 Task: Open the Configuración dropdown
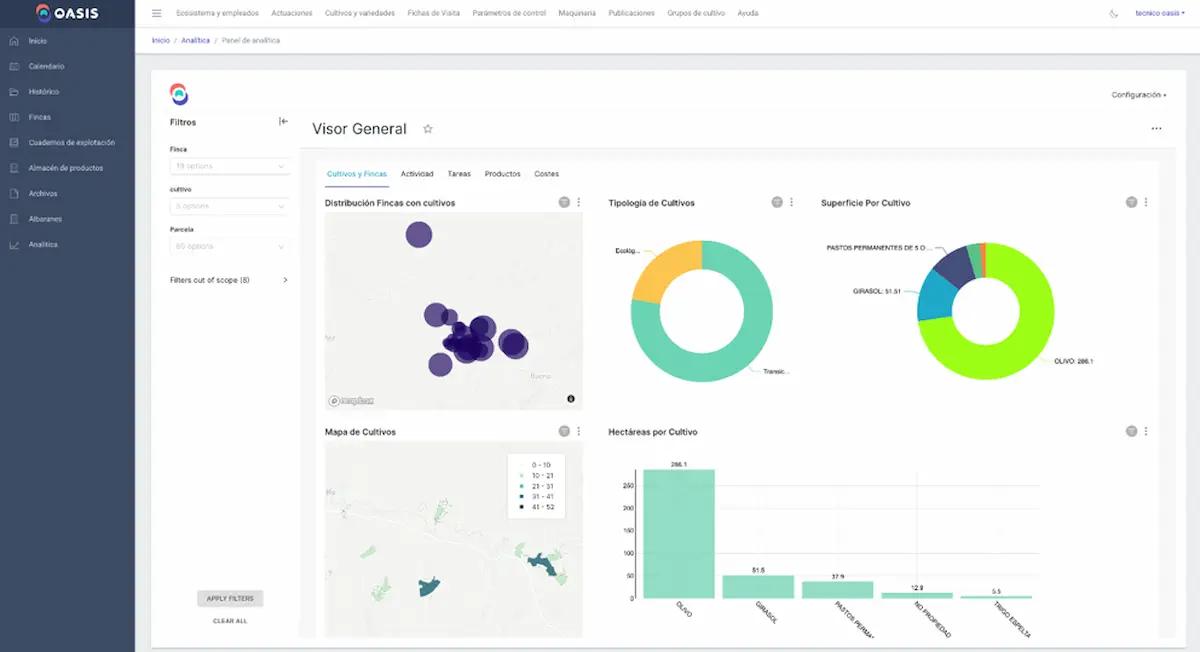(x=1138, y=95)
